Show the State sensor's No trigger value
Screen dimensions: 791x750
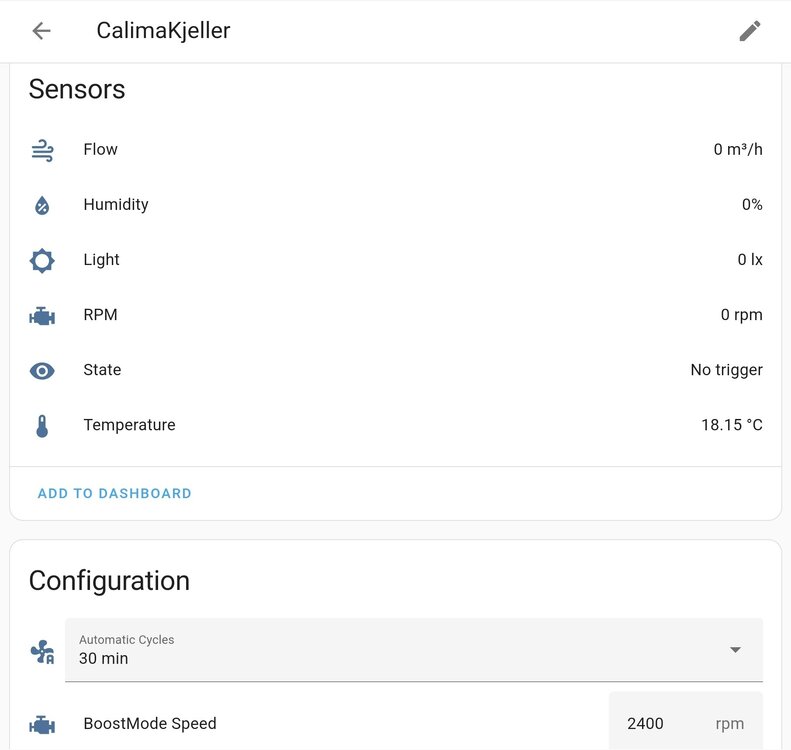pos(726,370)
